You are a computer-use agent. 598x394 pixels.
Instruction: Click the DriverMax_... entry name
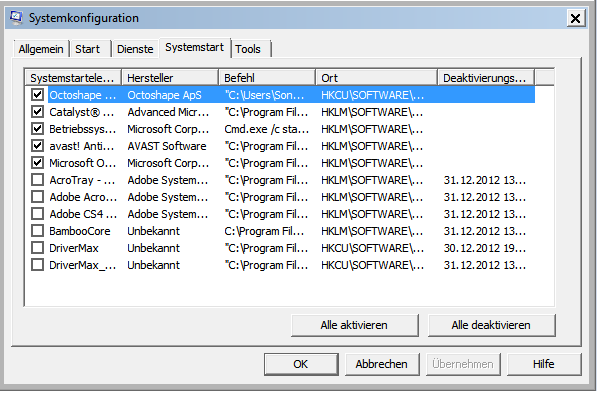[x=83, y=265]
